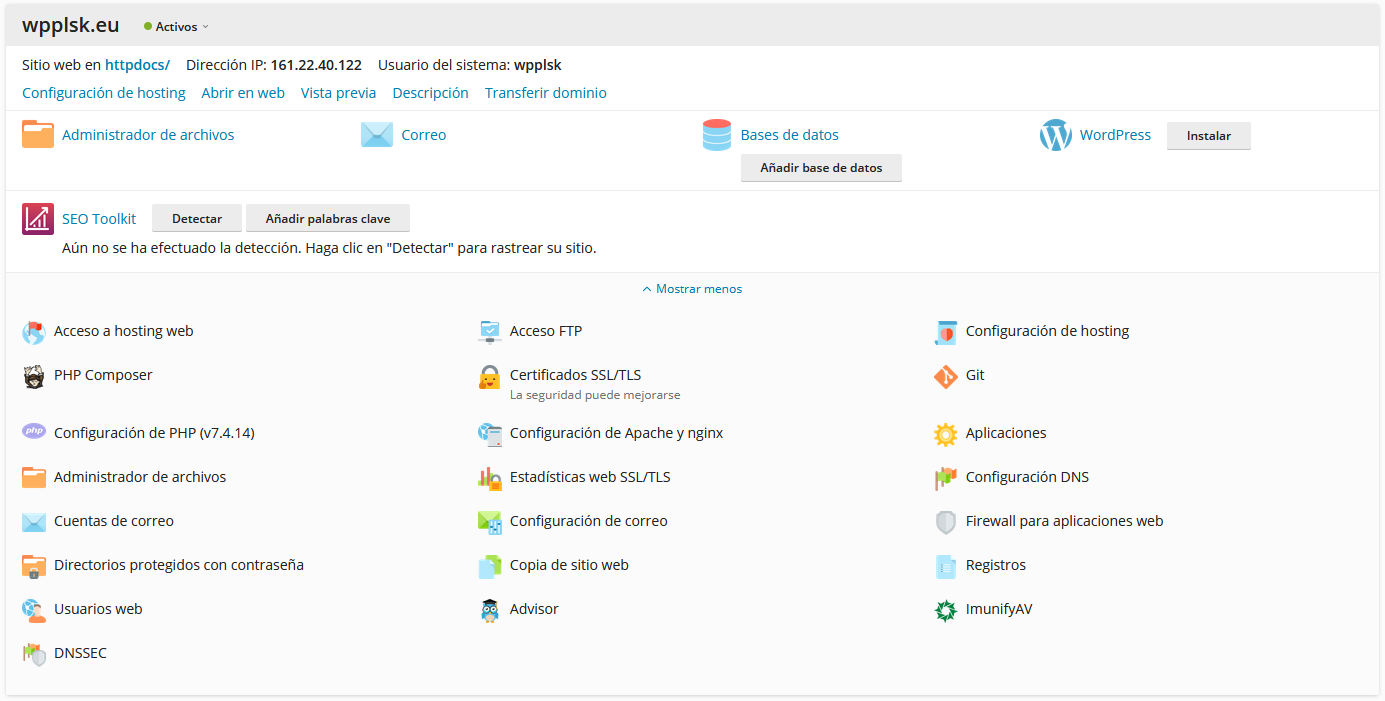This screenshot has height=701, width=1385.
Task: Click the WordPress logo icon
Action: 1056,135
